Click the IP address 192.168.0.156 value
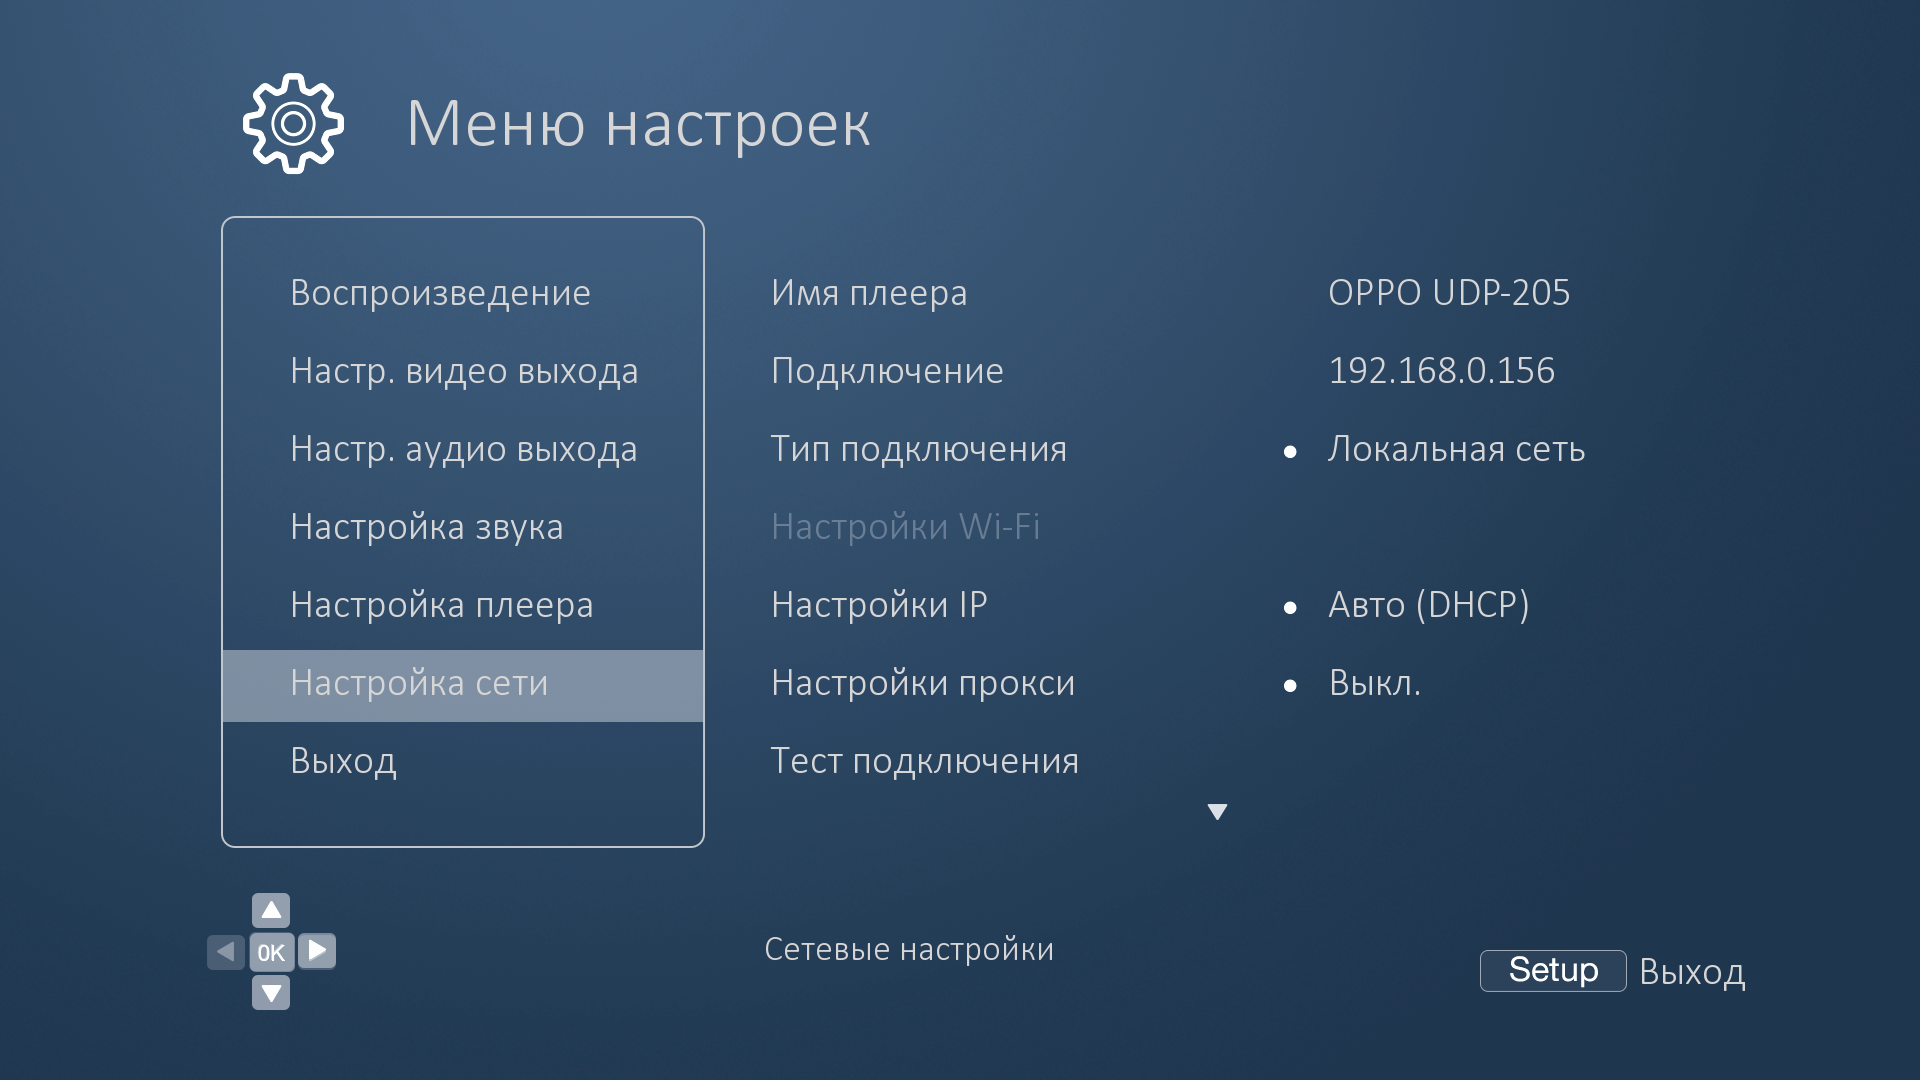 [1441, 371]
